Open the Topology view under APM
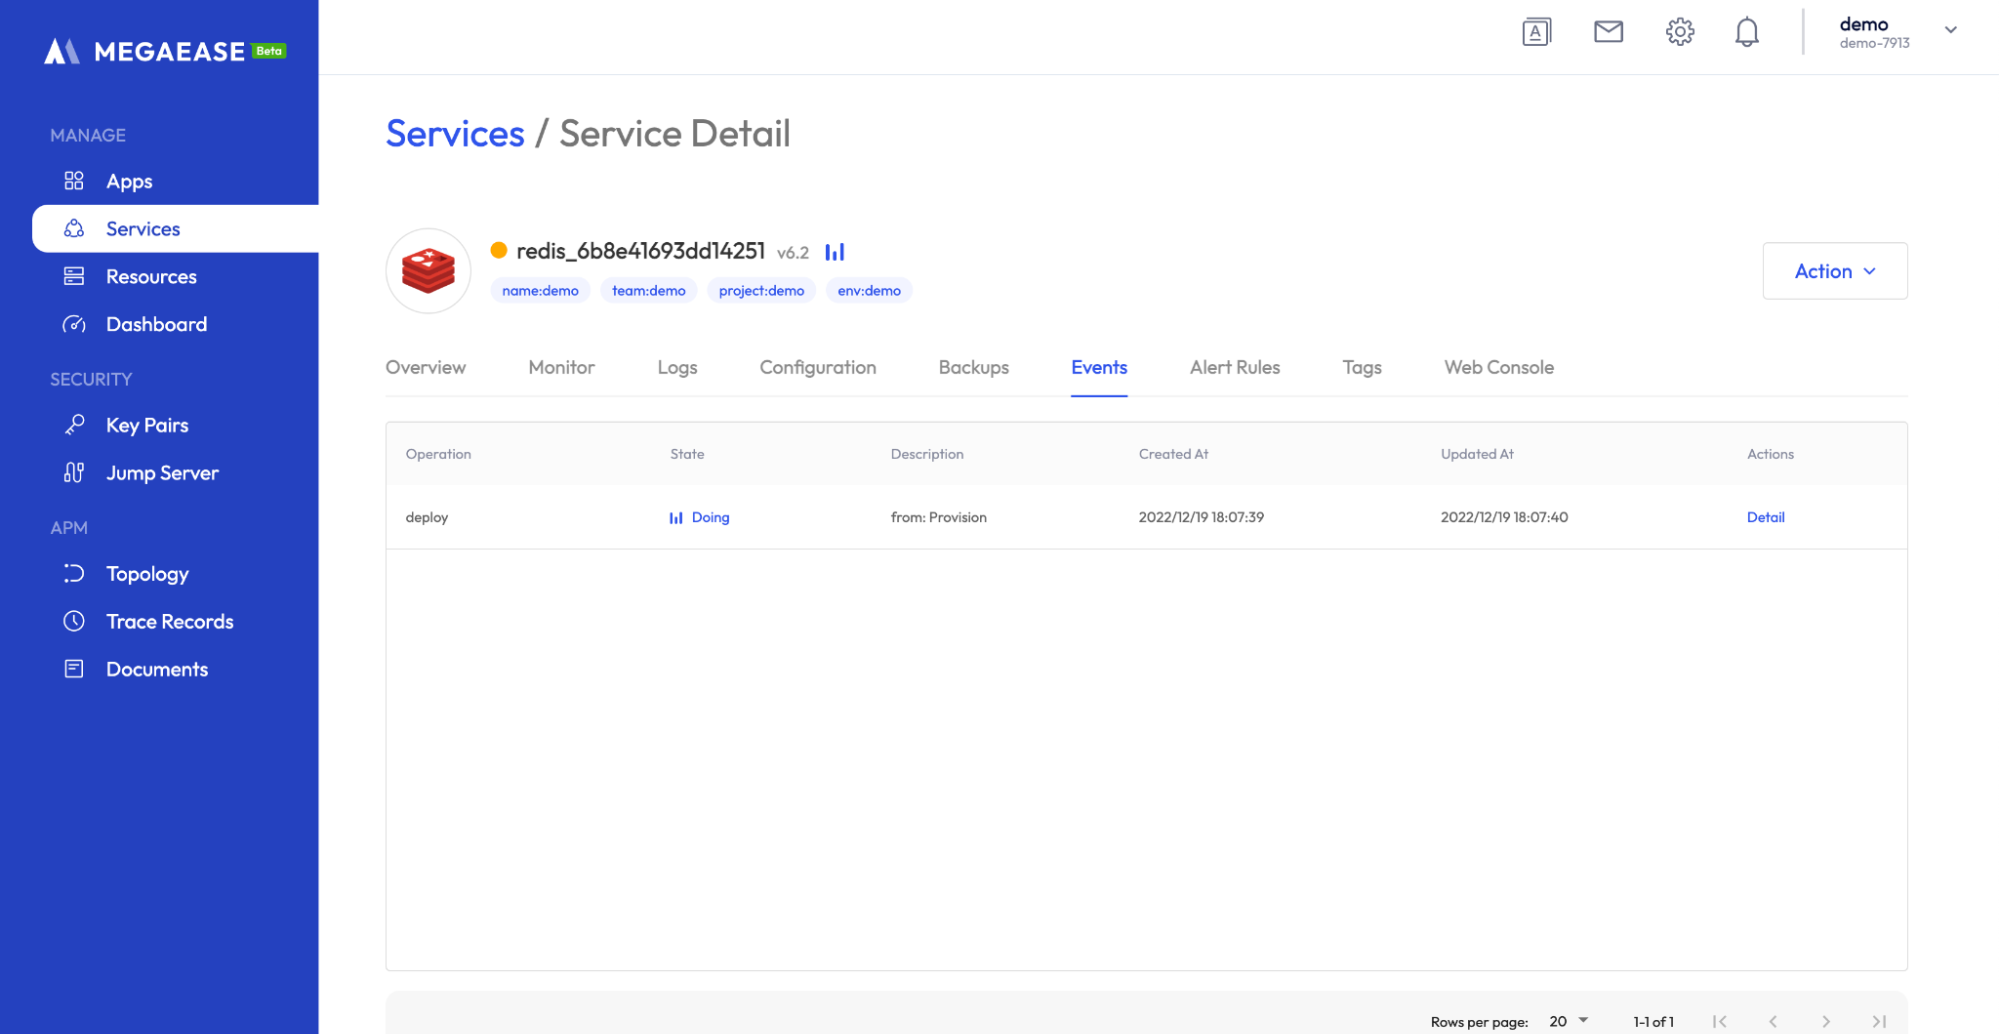1999x1034 pixels. coord(147,573)
